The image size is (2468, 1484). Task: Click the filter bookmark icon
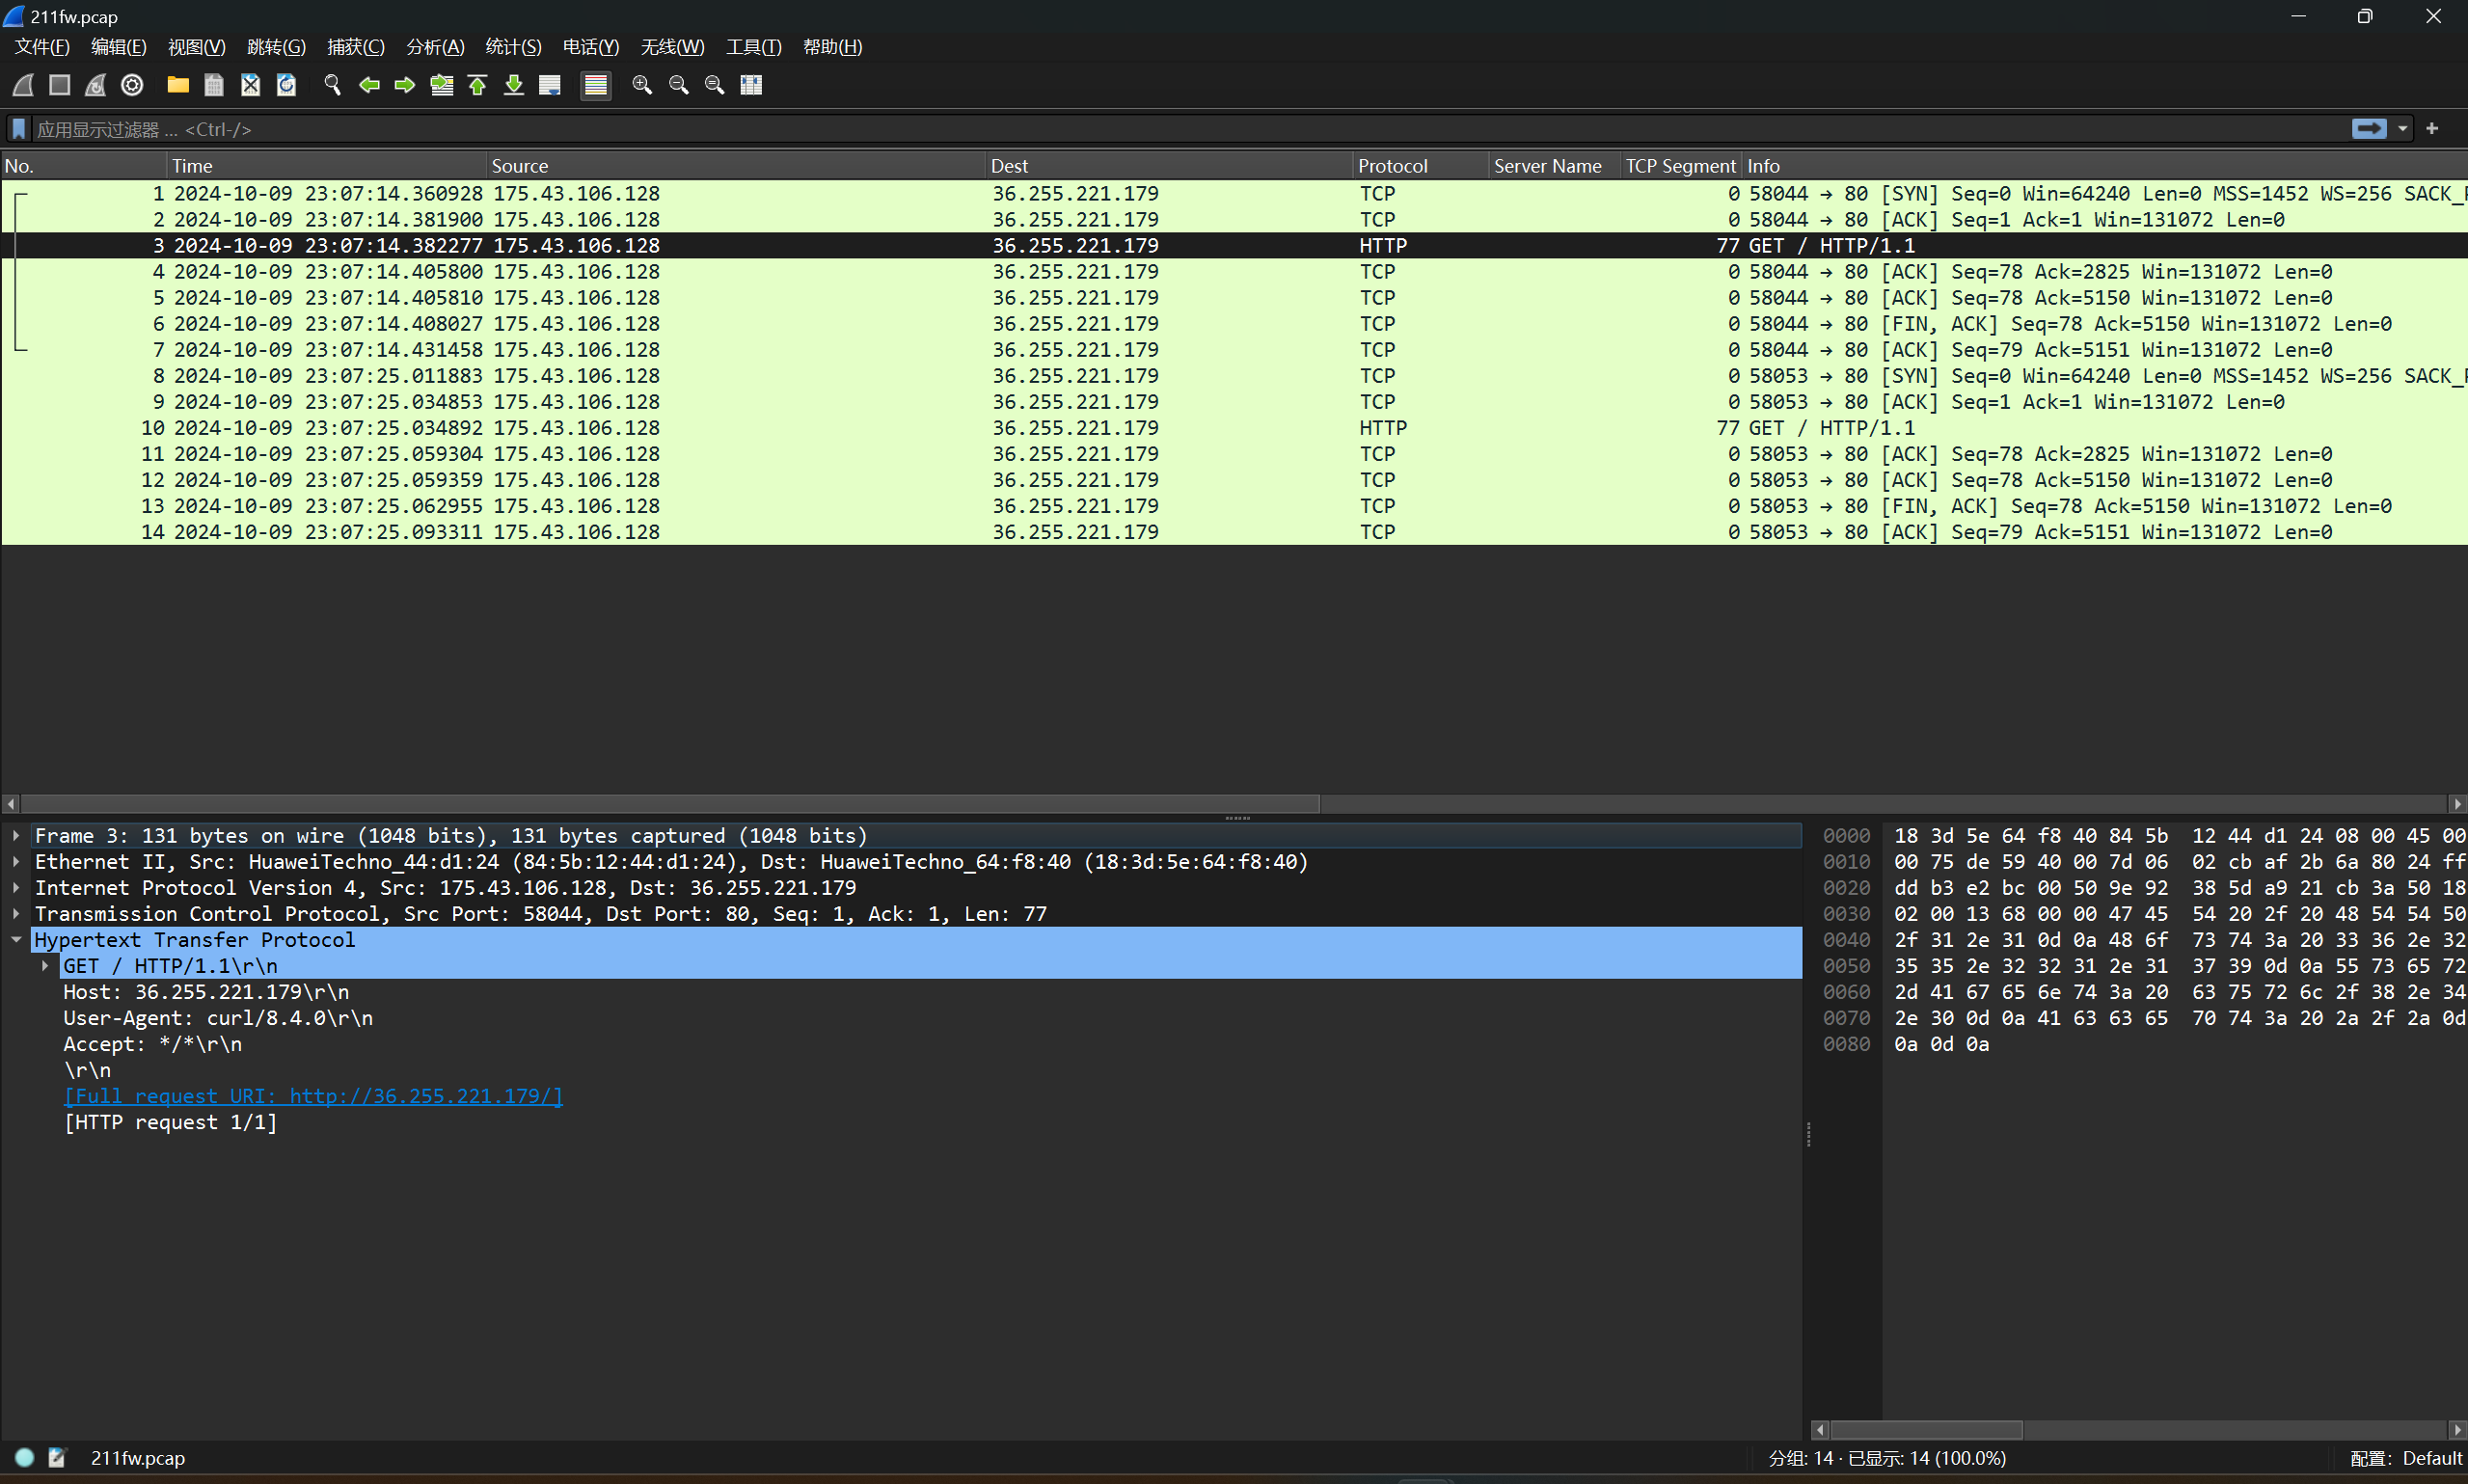[18, 129]
